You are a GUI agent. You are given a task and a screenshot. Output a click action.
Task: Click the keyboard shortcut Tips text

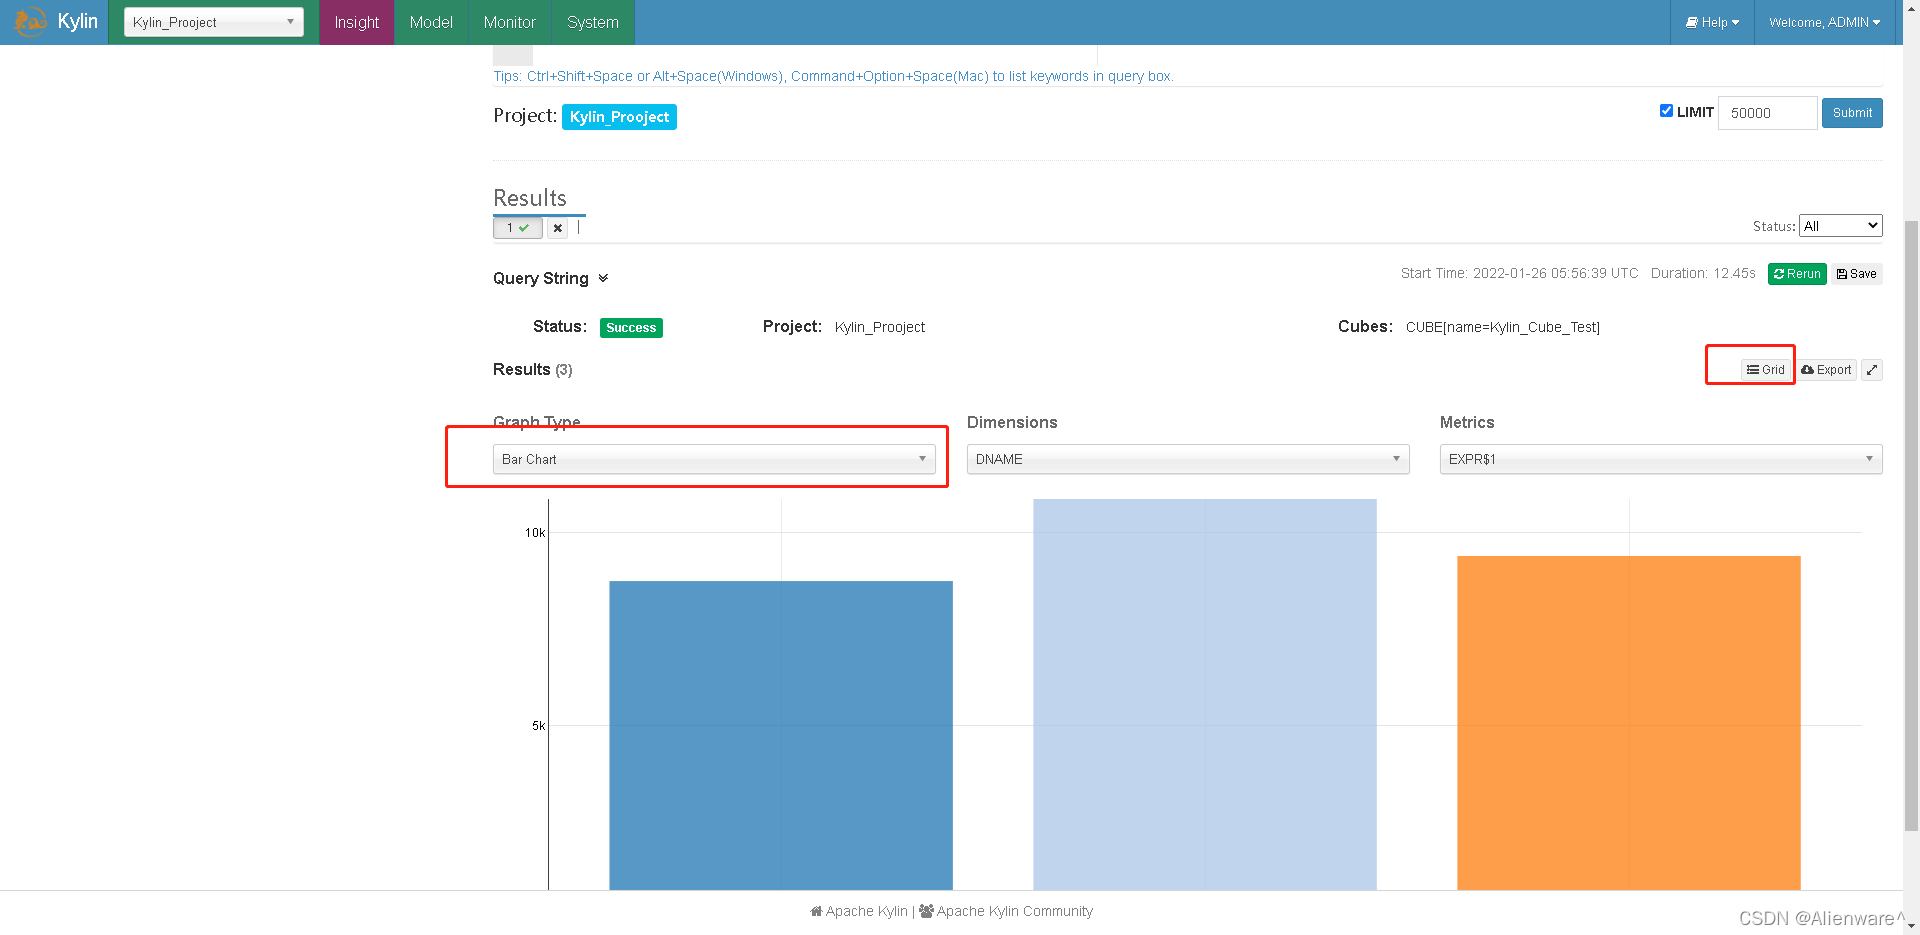(x=833, y=76)
